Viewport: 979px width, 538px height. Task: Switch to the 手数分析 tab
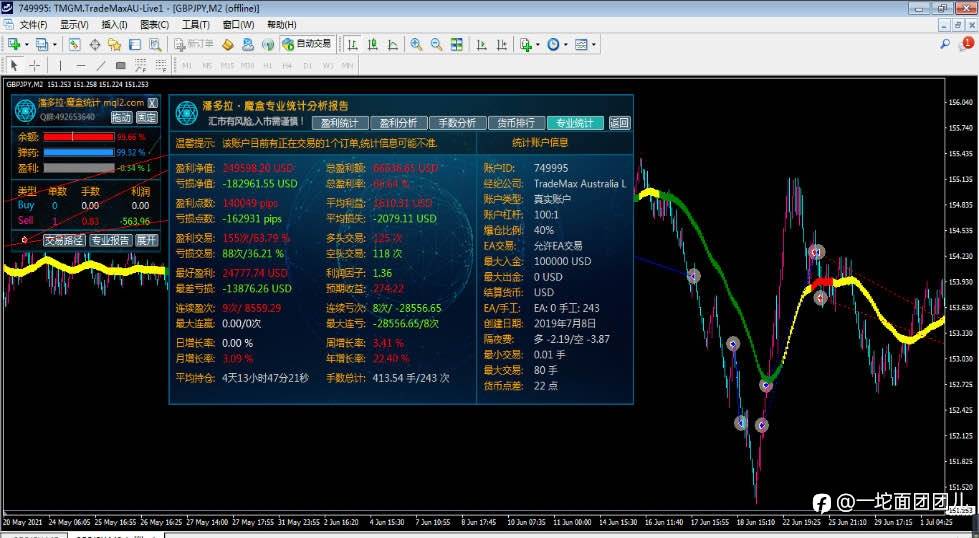pos(457,123)
